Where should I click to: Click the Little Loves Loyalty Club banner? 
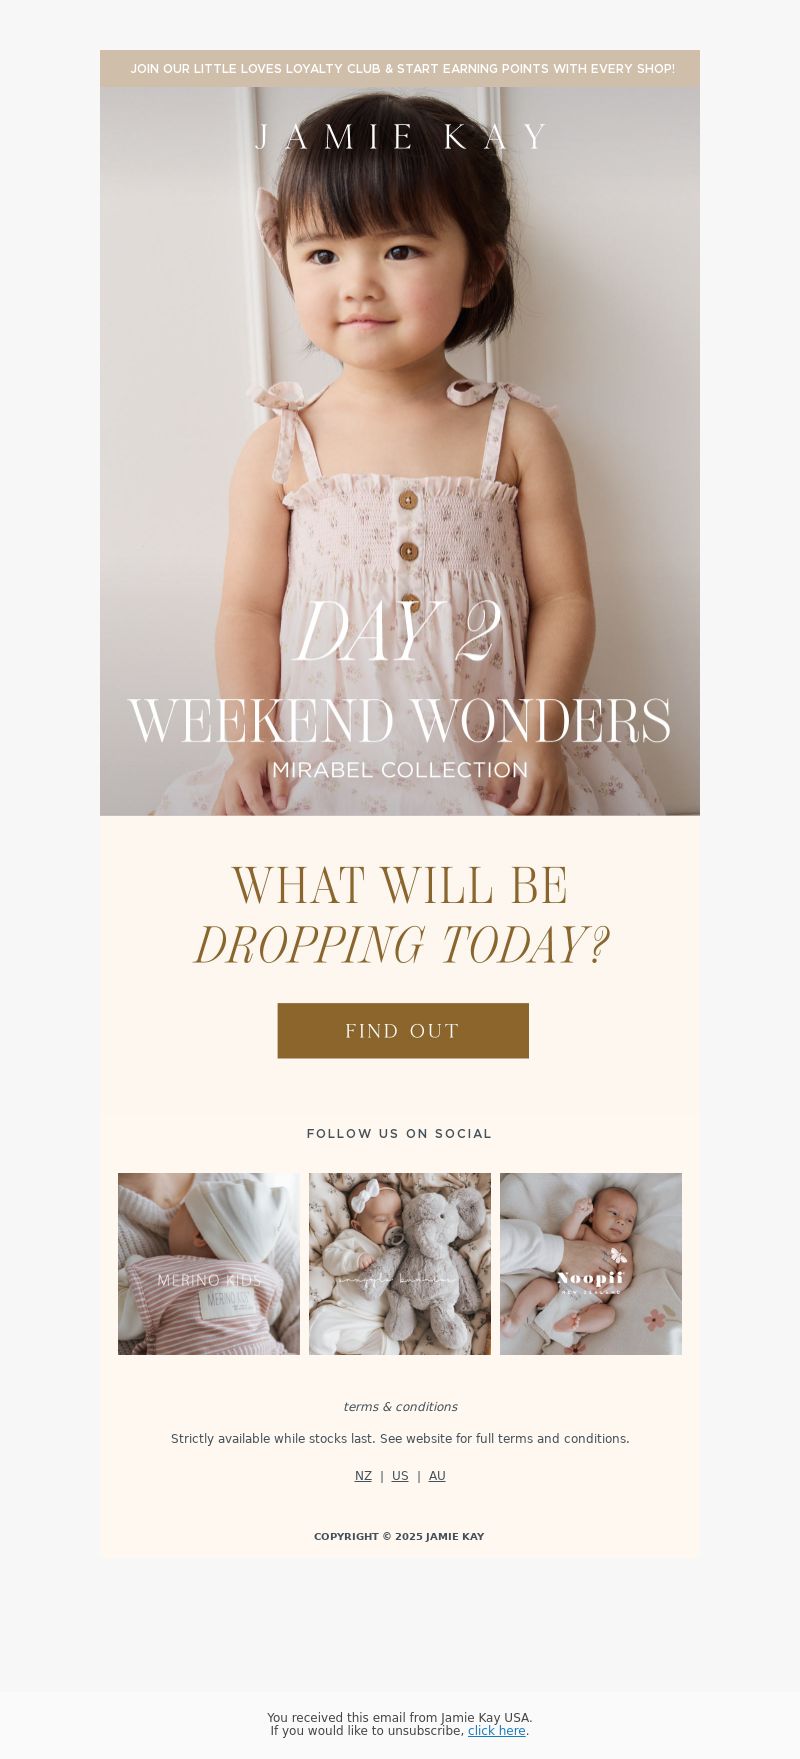[400, 69]
